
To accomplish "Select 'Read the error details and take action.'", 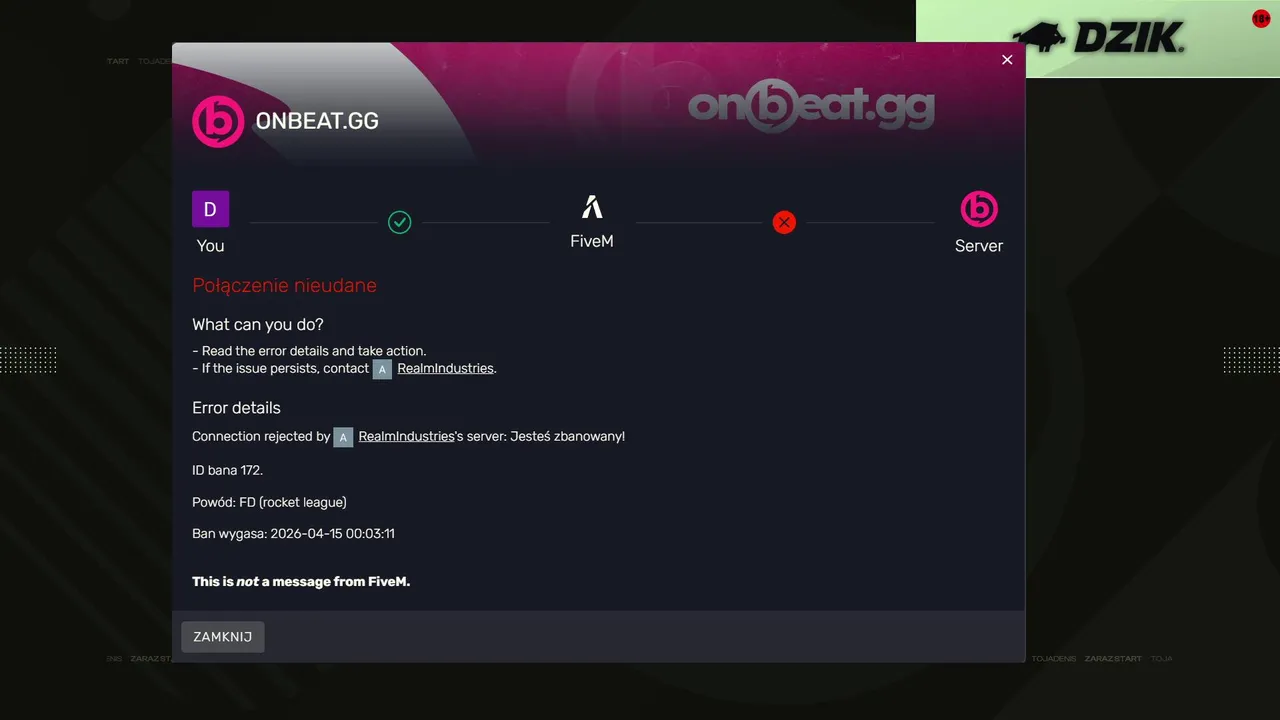I will point(314,351).
